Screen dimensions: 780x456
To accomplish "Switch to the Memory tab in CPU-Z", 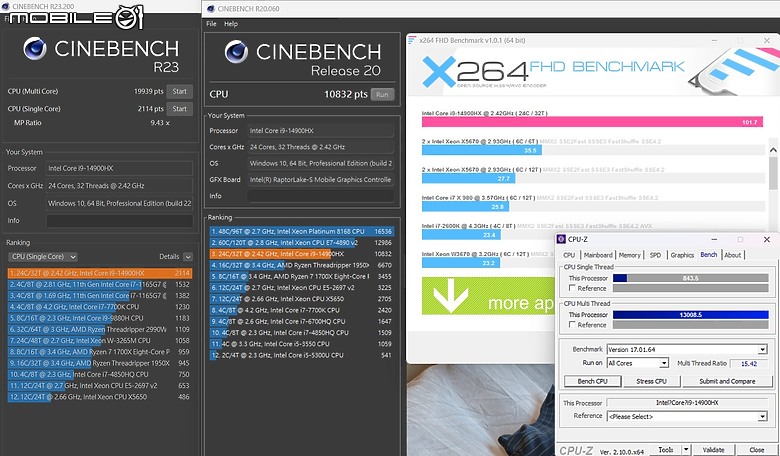I will click(630, 255).
